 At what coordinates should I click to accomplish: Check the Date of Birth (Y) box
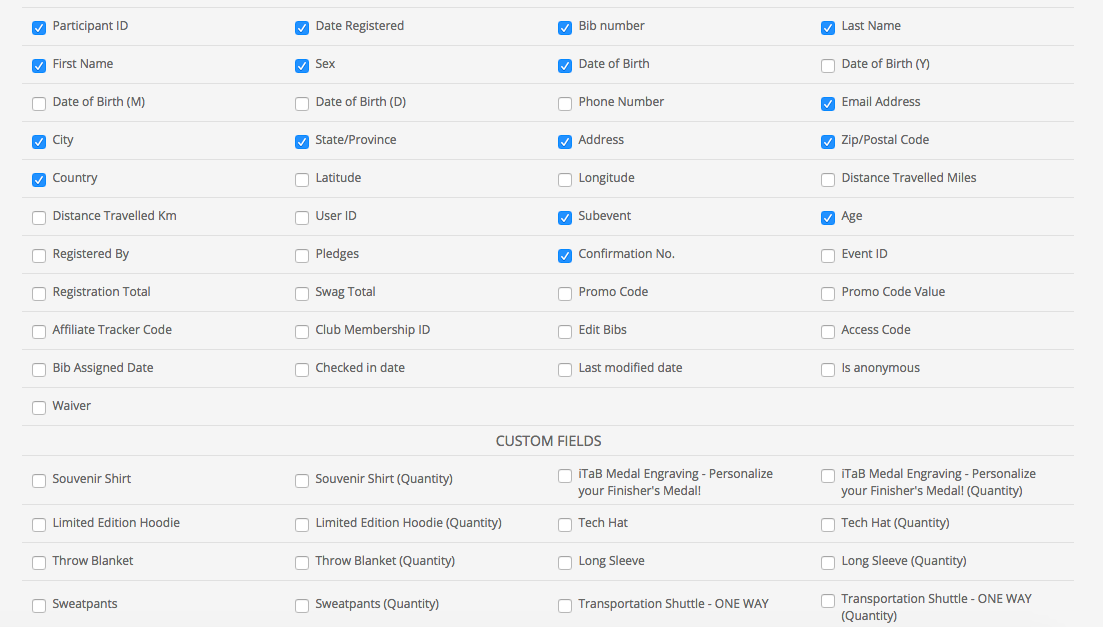828,66
